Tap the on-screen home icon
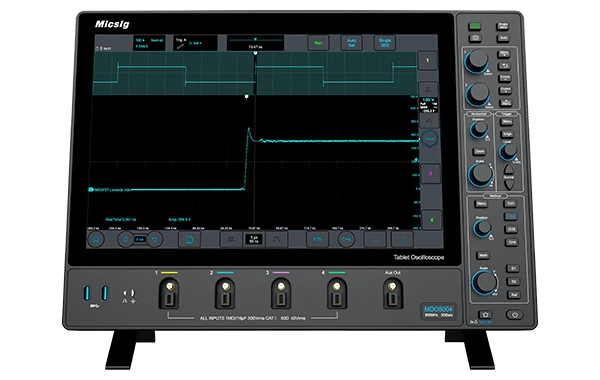The image size is (600, 380). [96, 240]
